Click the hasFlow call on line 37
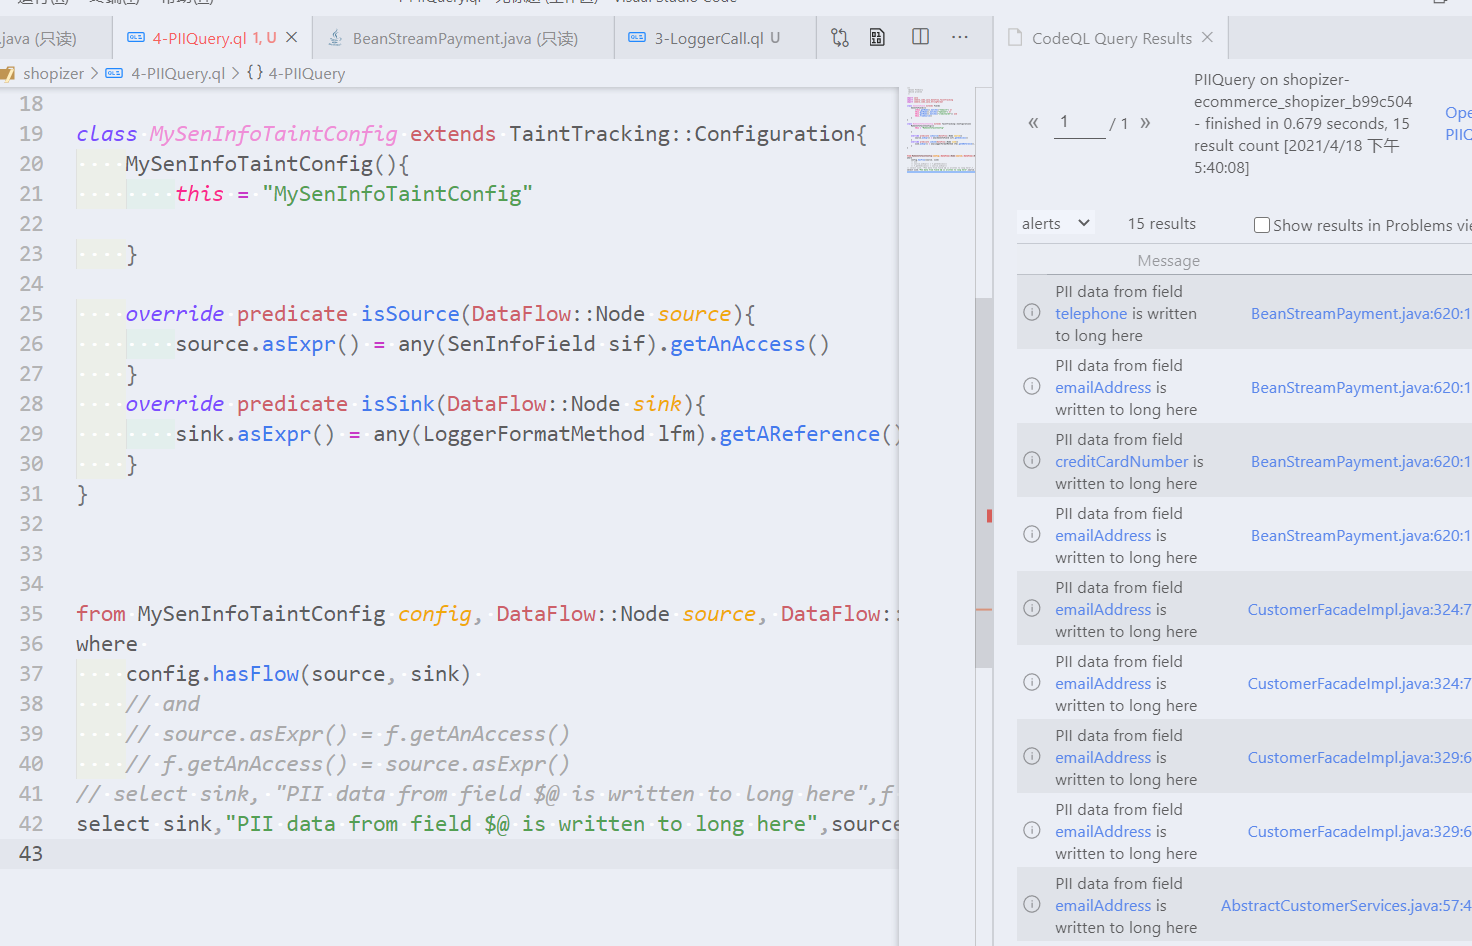 (255, 673)
